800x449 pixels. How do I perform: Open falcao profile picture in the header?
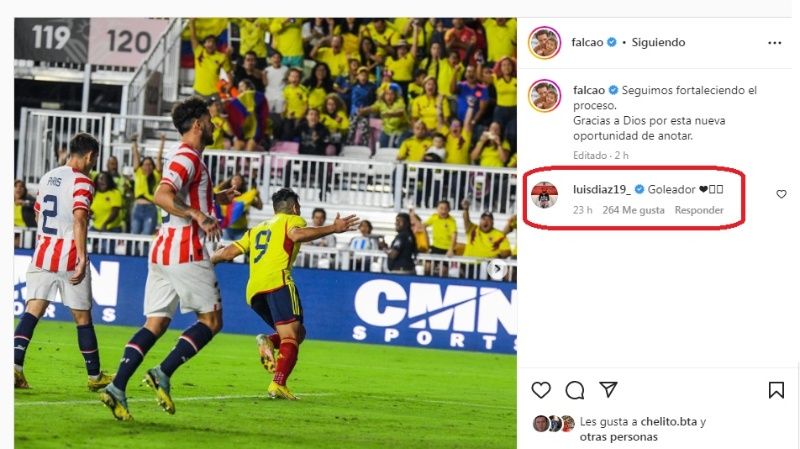coord(544,43)
